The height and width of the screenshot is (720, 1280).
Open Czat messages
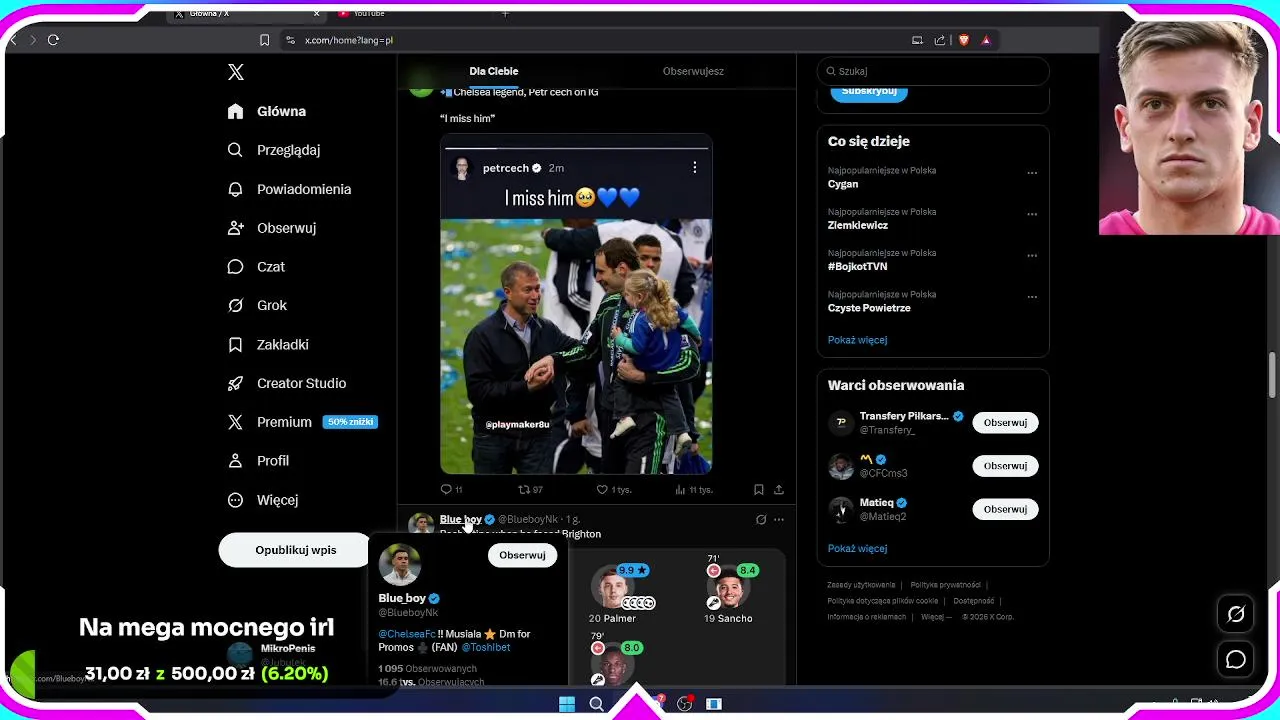tap(256, 267)
